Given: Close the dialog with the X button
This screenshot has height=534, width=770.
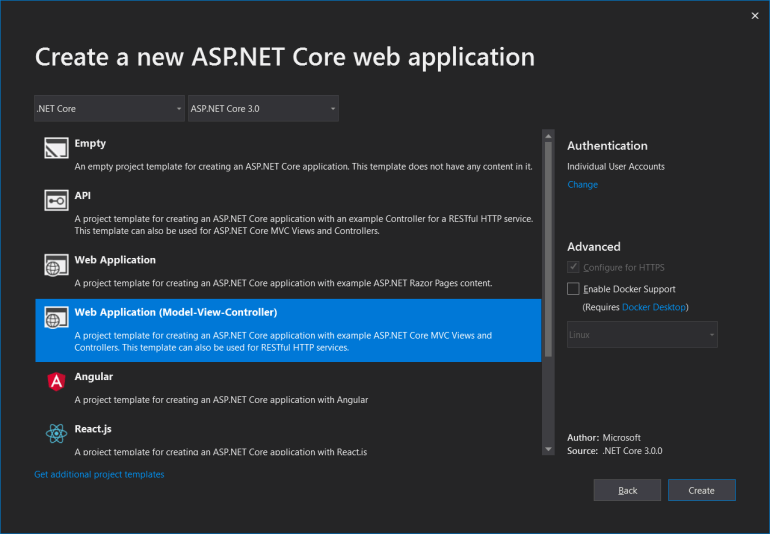Looking at the screenshot, I should (755, 16).
